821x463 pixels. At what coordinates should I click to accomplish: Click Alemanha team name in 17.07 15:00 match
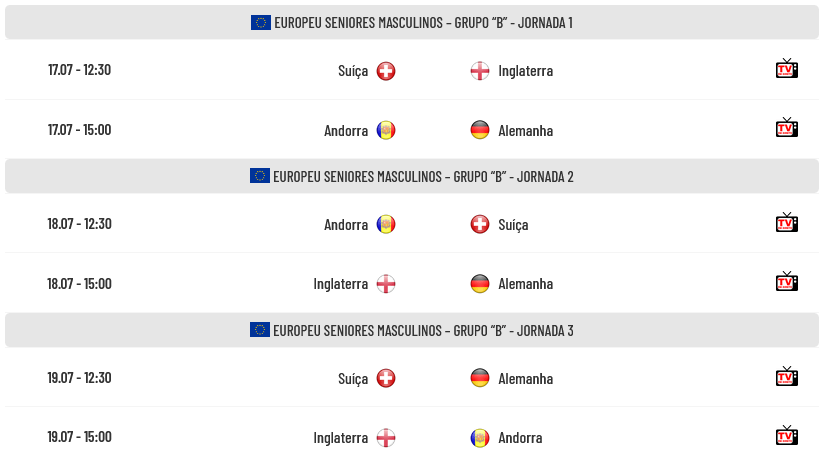click(526, 130)
